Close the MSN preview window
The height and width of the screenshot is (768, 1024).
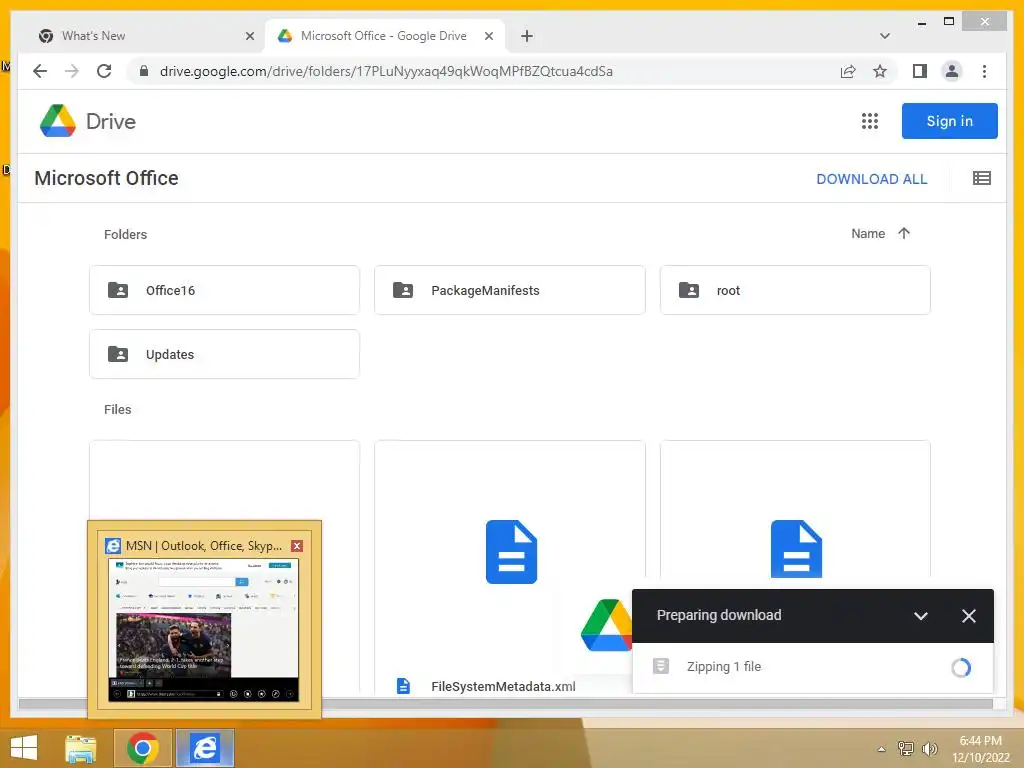(296, 546)
